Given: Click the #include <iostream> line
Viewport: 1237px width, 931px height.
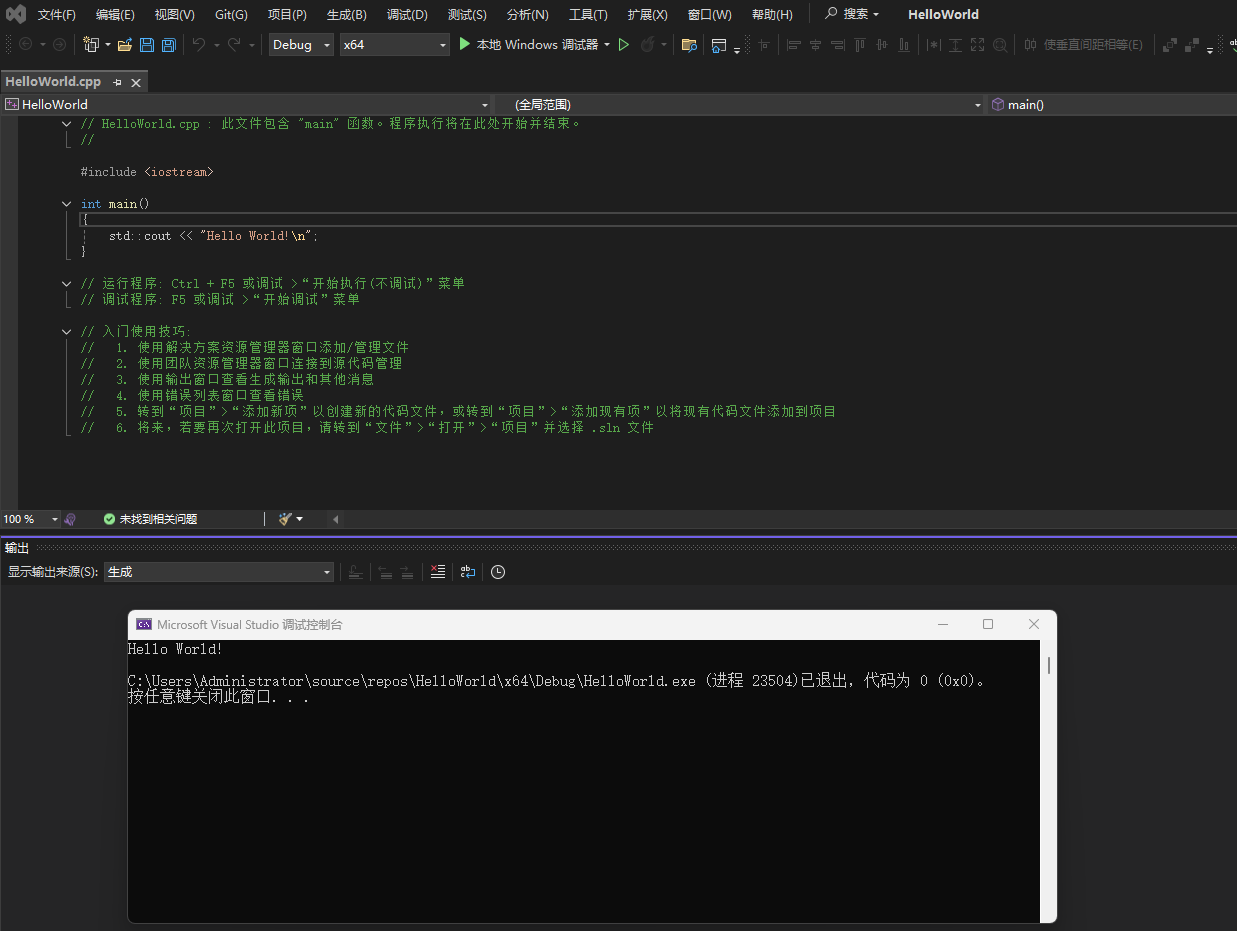Looking at the screenshot, I should coord(147,172).
